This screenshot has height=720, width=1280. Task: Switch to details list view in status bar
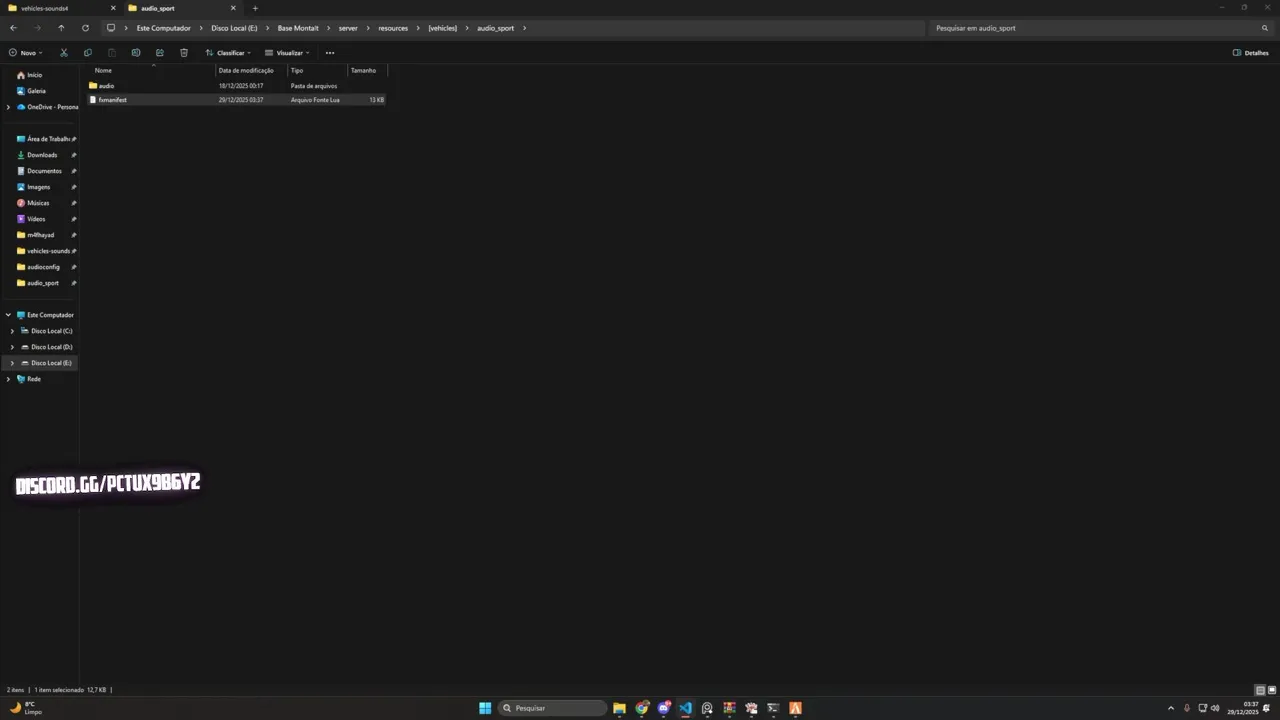1260,690
